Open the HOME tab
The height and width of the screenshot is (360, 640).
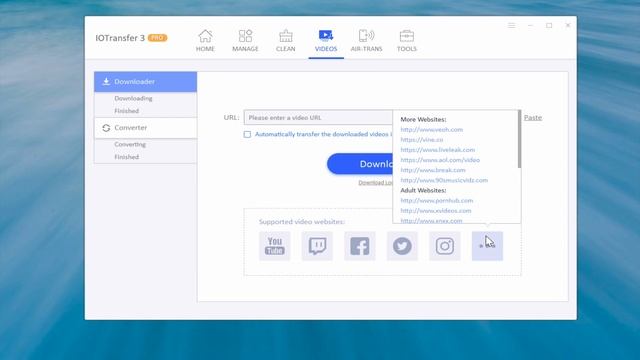click(205, 41)
